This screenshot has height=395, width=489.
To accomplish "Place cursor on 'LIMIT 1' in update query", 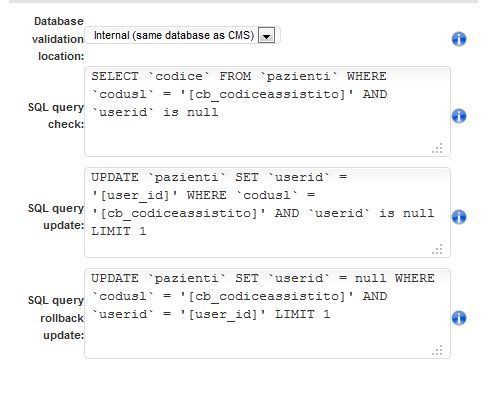I will pyautogui.click(x=119, y=231).
